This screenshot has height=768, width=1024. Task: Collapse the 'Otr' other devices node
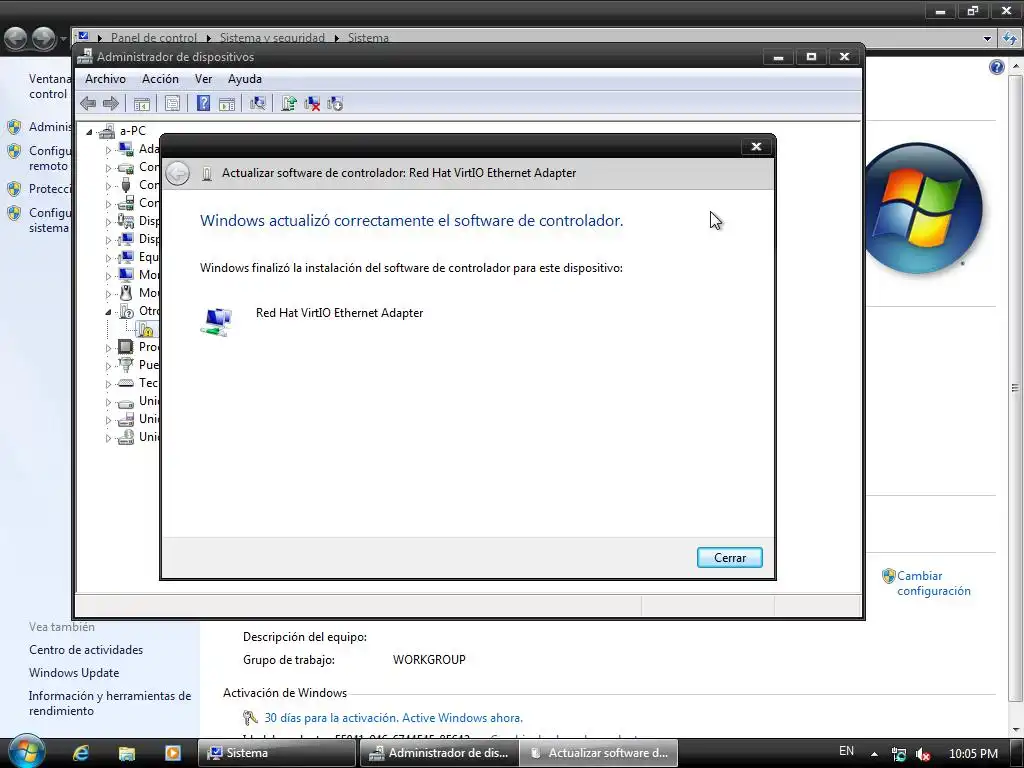click(108, 312)
